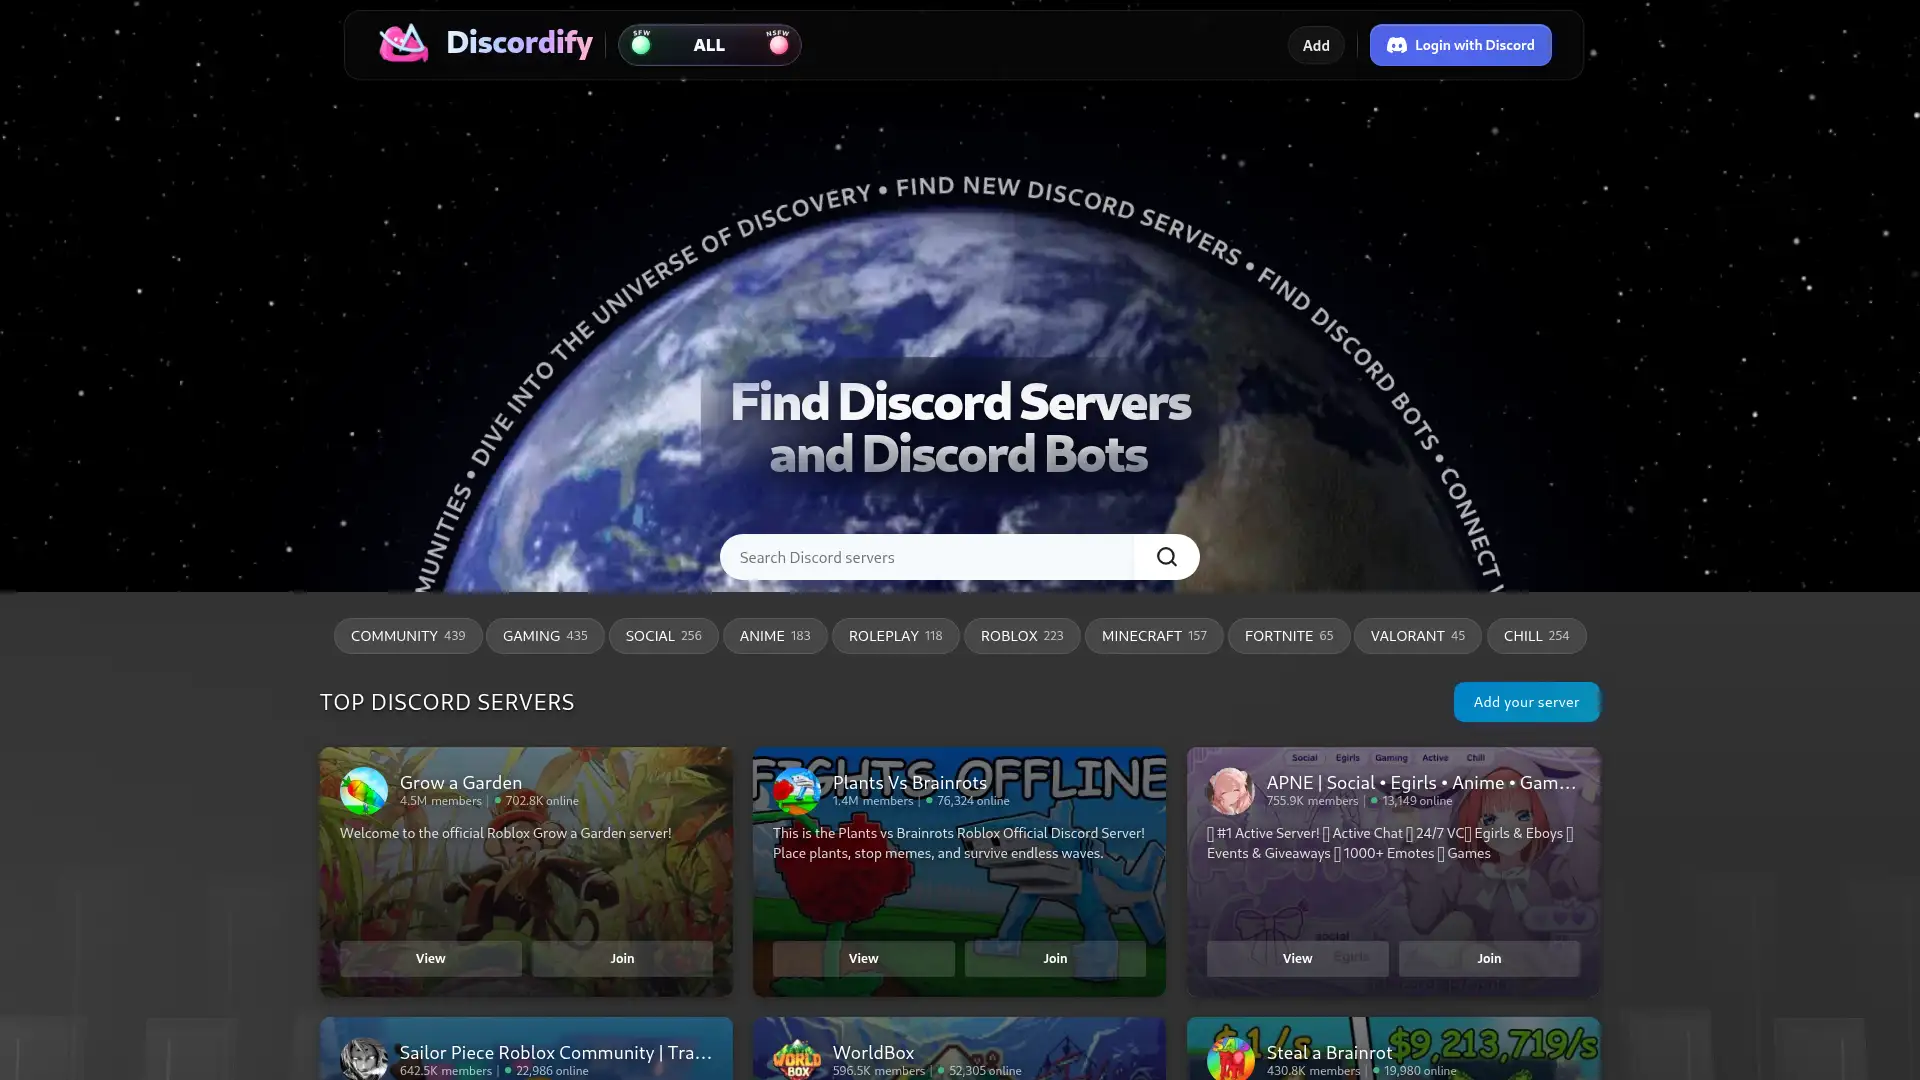Select the ROLEPLAY 118 category tag

(895, 636)
